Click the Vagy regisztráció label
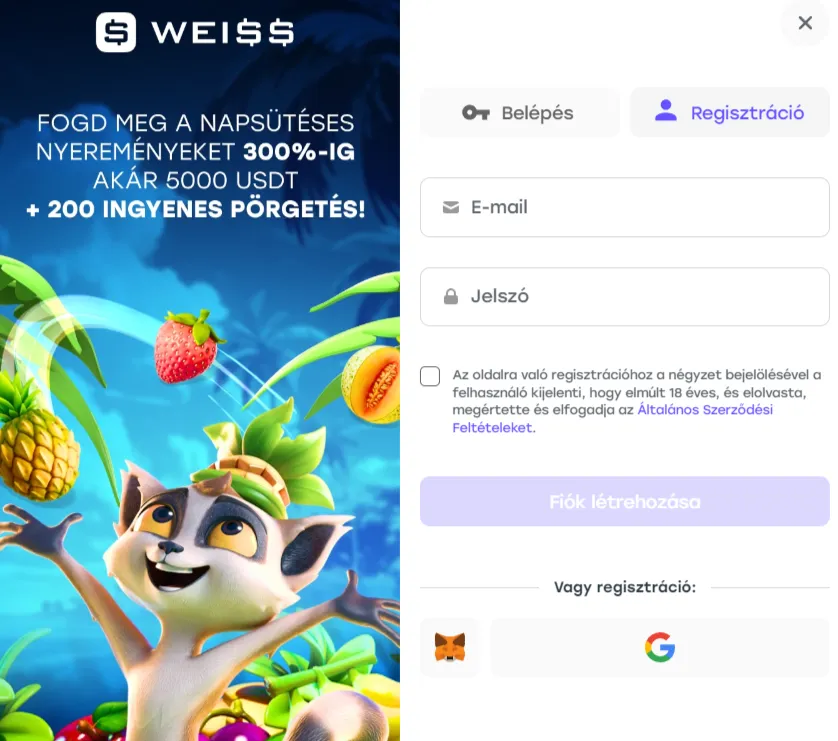 click(x=625, y=587)
